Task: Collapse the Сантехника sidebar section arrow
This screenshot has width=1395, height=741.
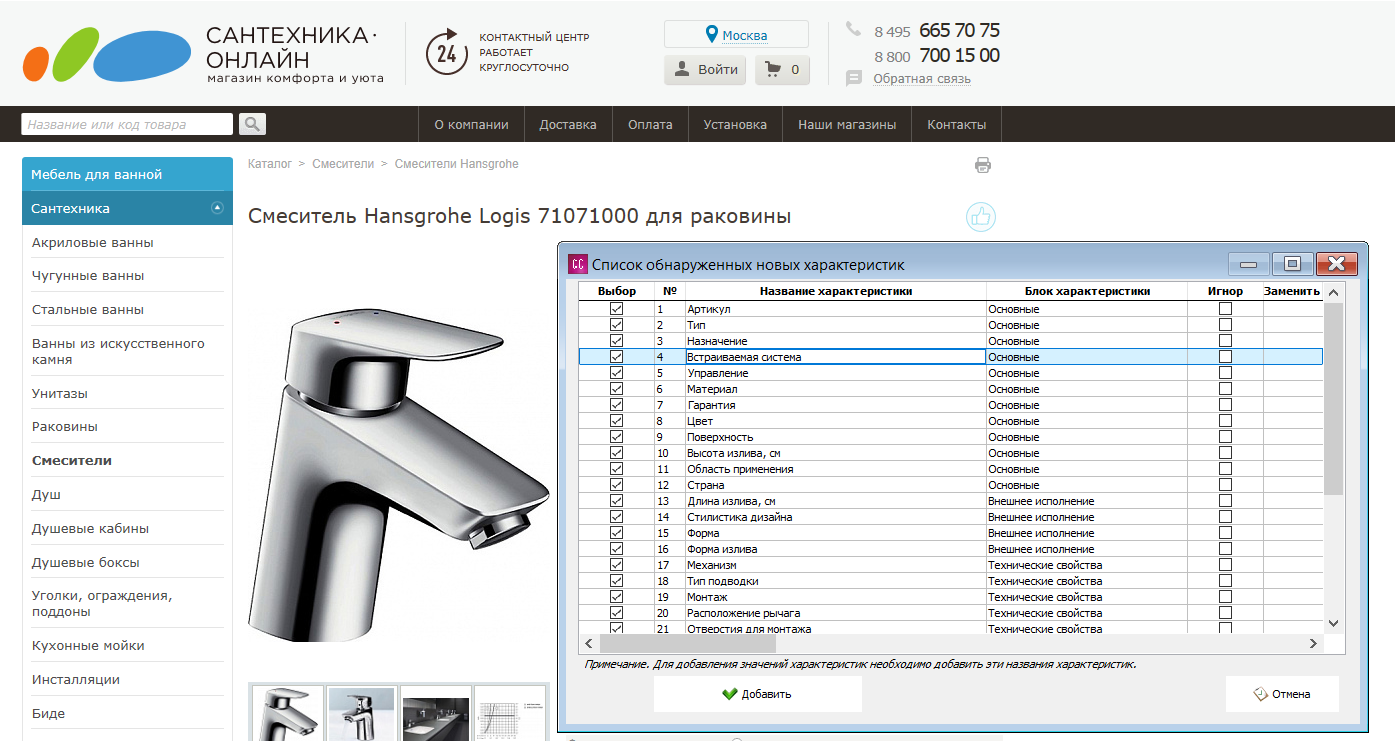Action: [217, 208]
